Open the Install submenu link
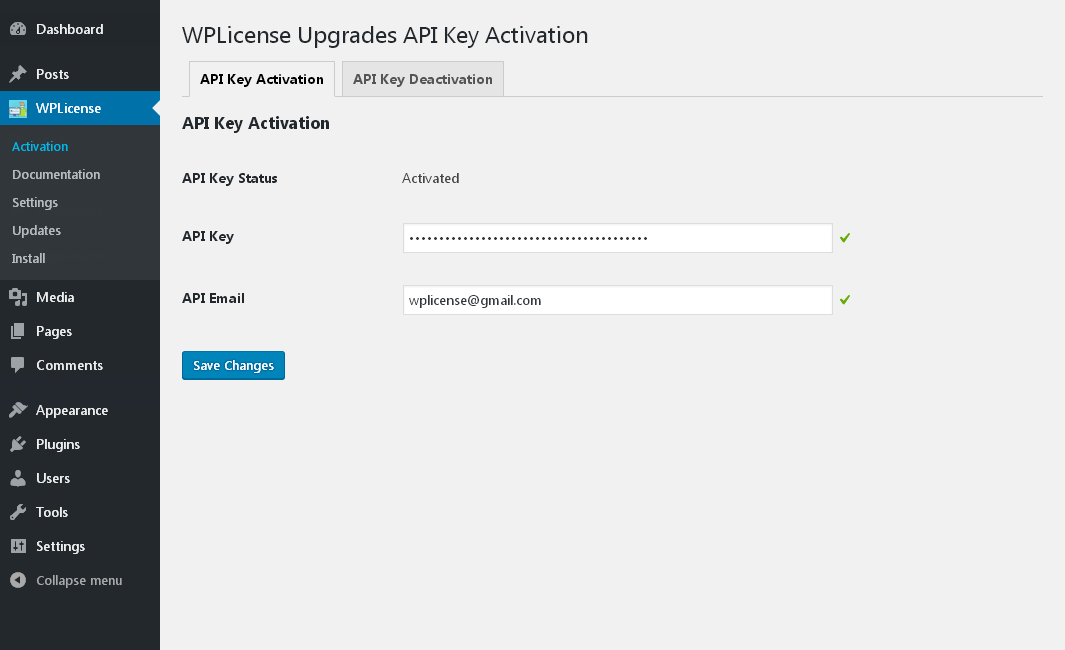Image resolution: width=1065 pixels, height=650 pixels. tap(29, 258)
